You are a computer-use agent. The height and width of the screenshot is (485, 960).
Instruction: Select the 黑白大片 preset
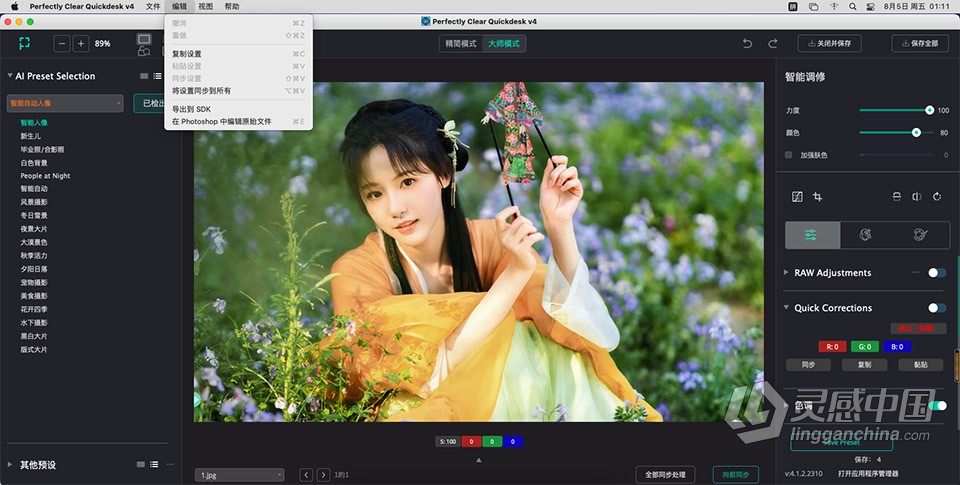(x=34, y=336)
